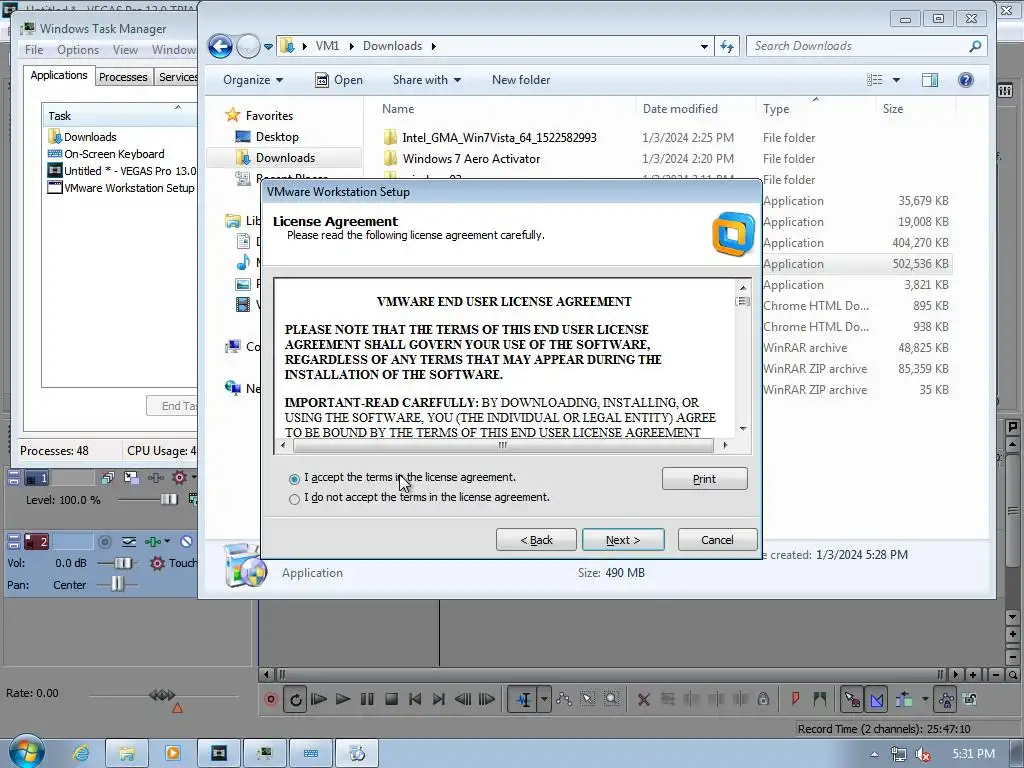This screenshot has height=768, width=1024.
Task: Click Next in VMware setup
Action: pos(623,540)
